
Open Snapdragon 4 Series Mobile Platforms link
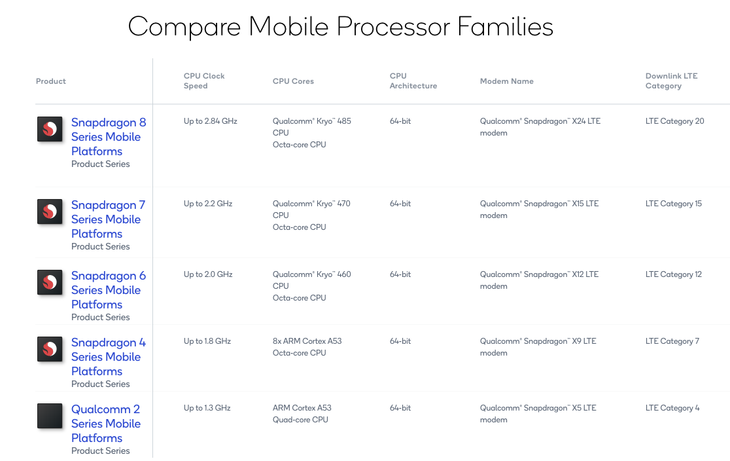tap(108, 357)
